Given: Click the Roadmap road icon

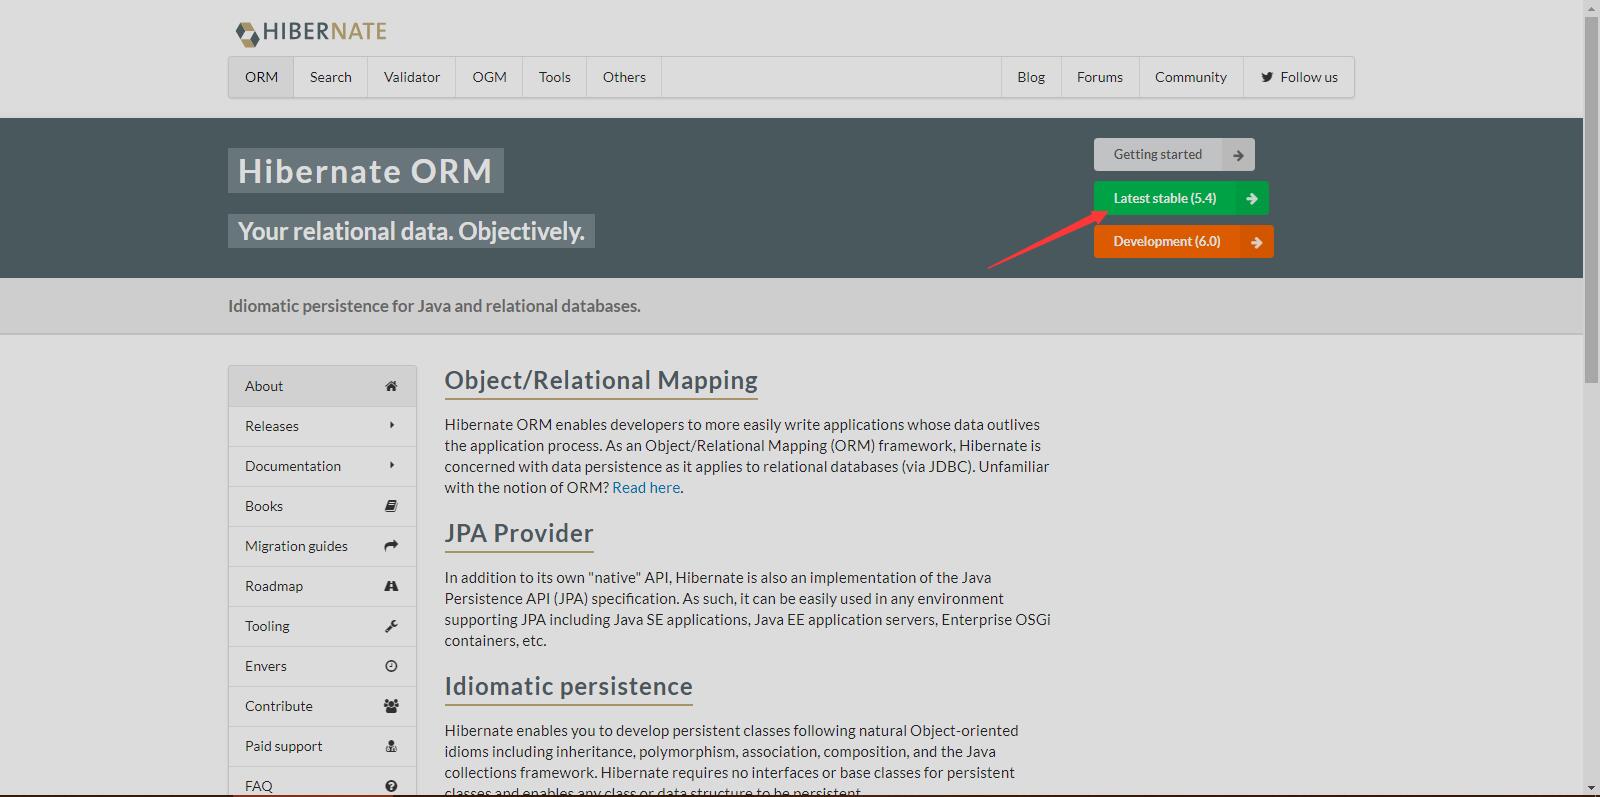Looking at the screenshot, I should [x=391, y=586].
